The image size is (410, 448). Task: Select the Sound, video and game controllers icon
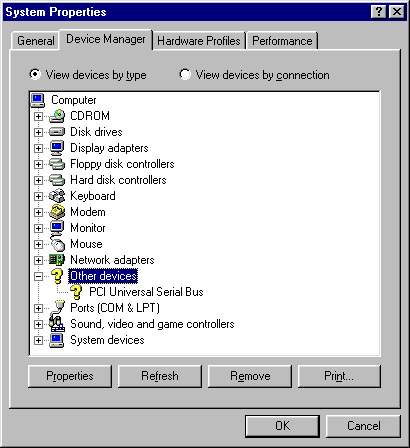pyautogui.click(x=57, y=324)
